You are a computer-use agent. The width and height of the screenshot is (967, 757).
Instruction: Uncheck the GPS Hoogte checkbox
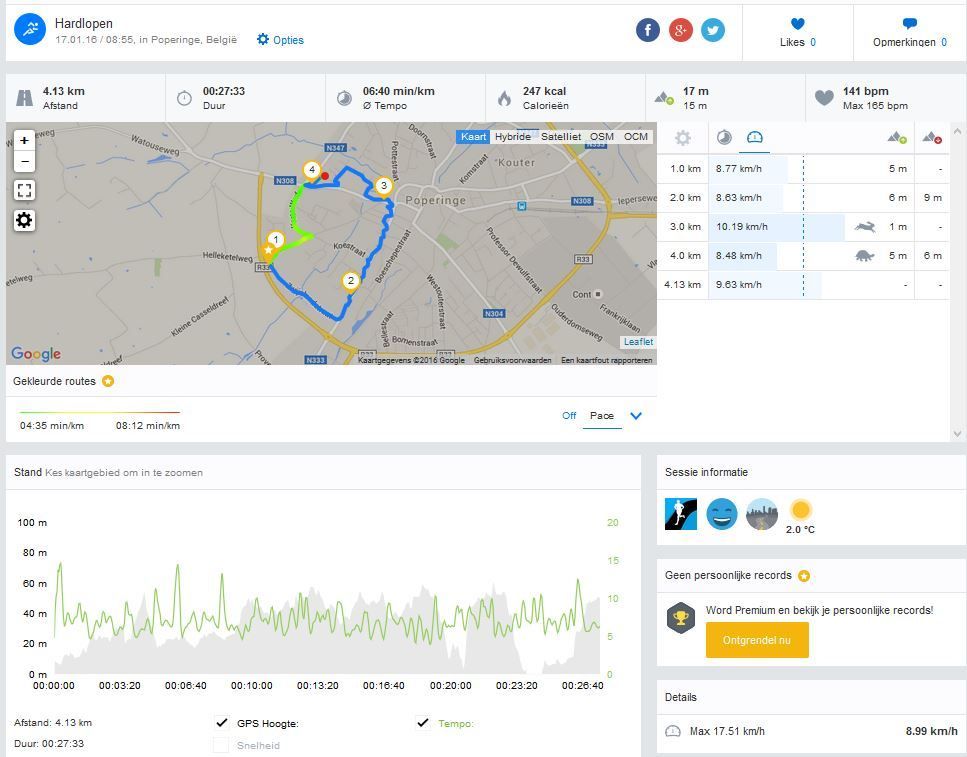[222, 723]
